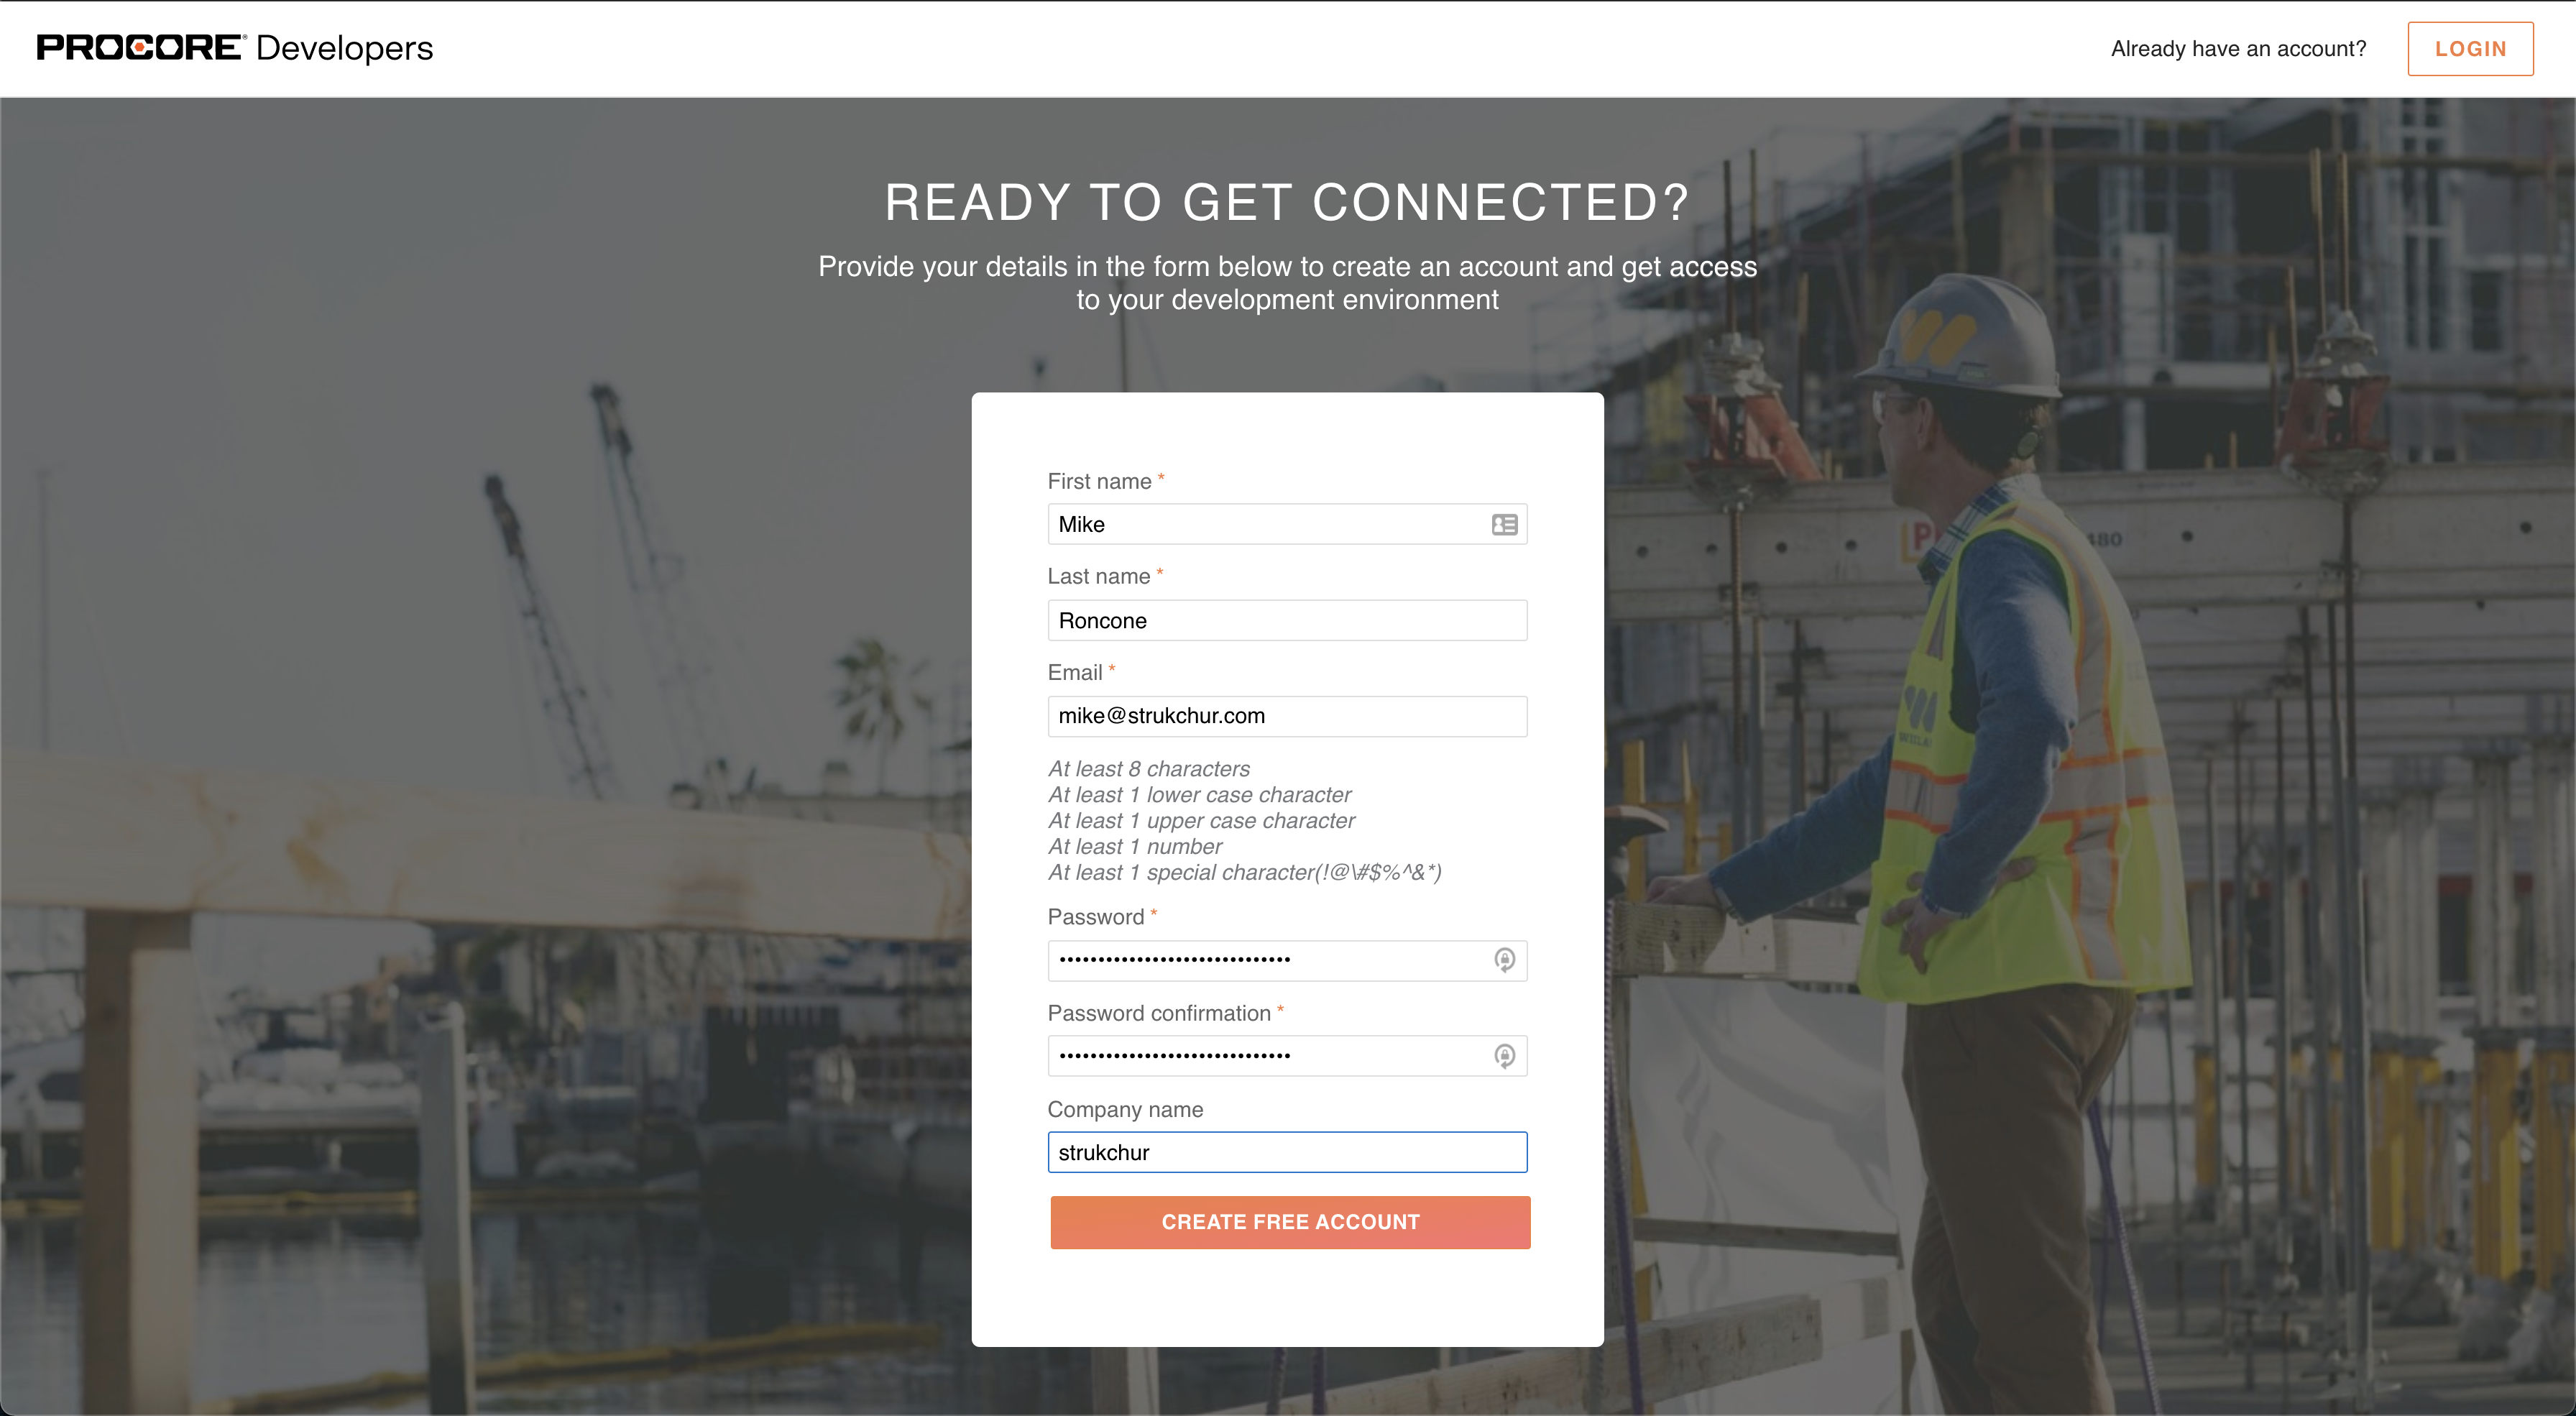This screenshot has height=1416, width=2576.
Task: Select the mike@strukchur.com email field
Action: pyautogui.click(x=1287, y=715)
